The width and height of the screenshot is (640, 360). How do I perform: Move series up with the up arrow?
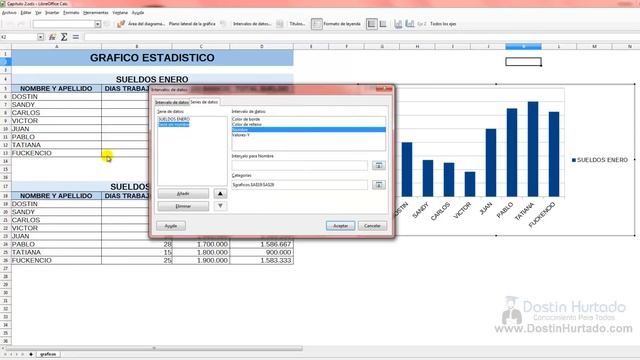click(x=220, y=193)
